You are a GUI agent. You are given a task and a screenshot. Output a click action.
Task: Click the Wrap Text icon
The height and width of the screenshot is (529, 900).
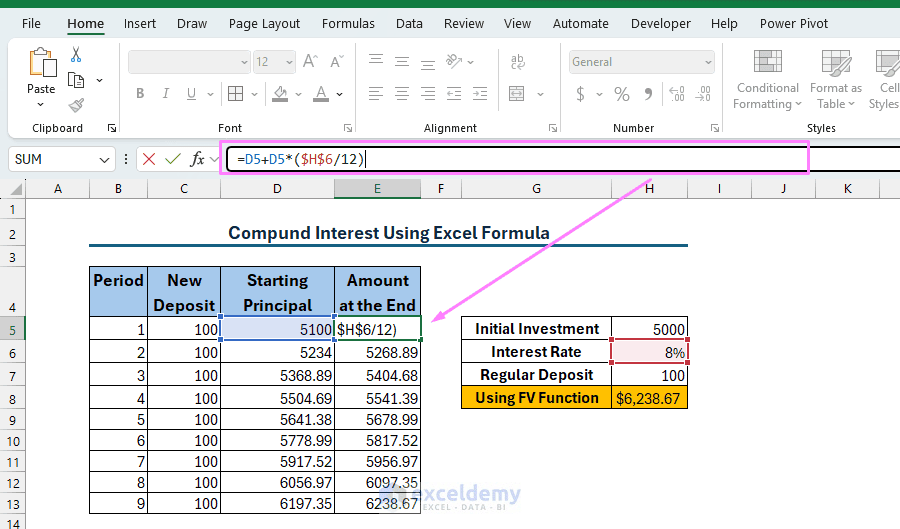pyautogui.click(x=517, y=61)
